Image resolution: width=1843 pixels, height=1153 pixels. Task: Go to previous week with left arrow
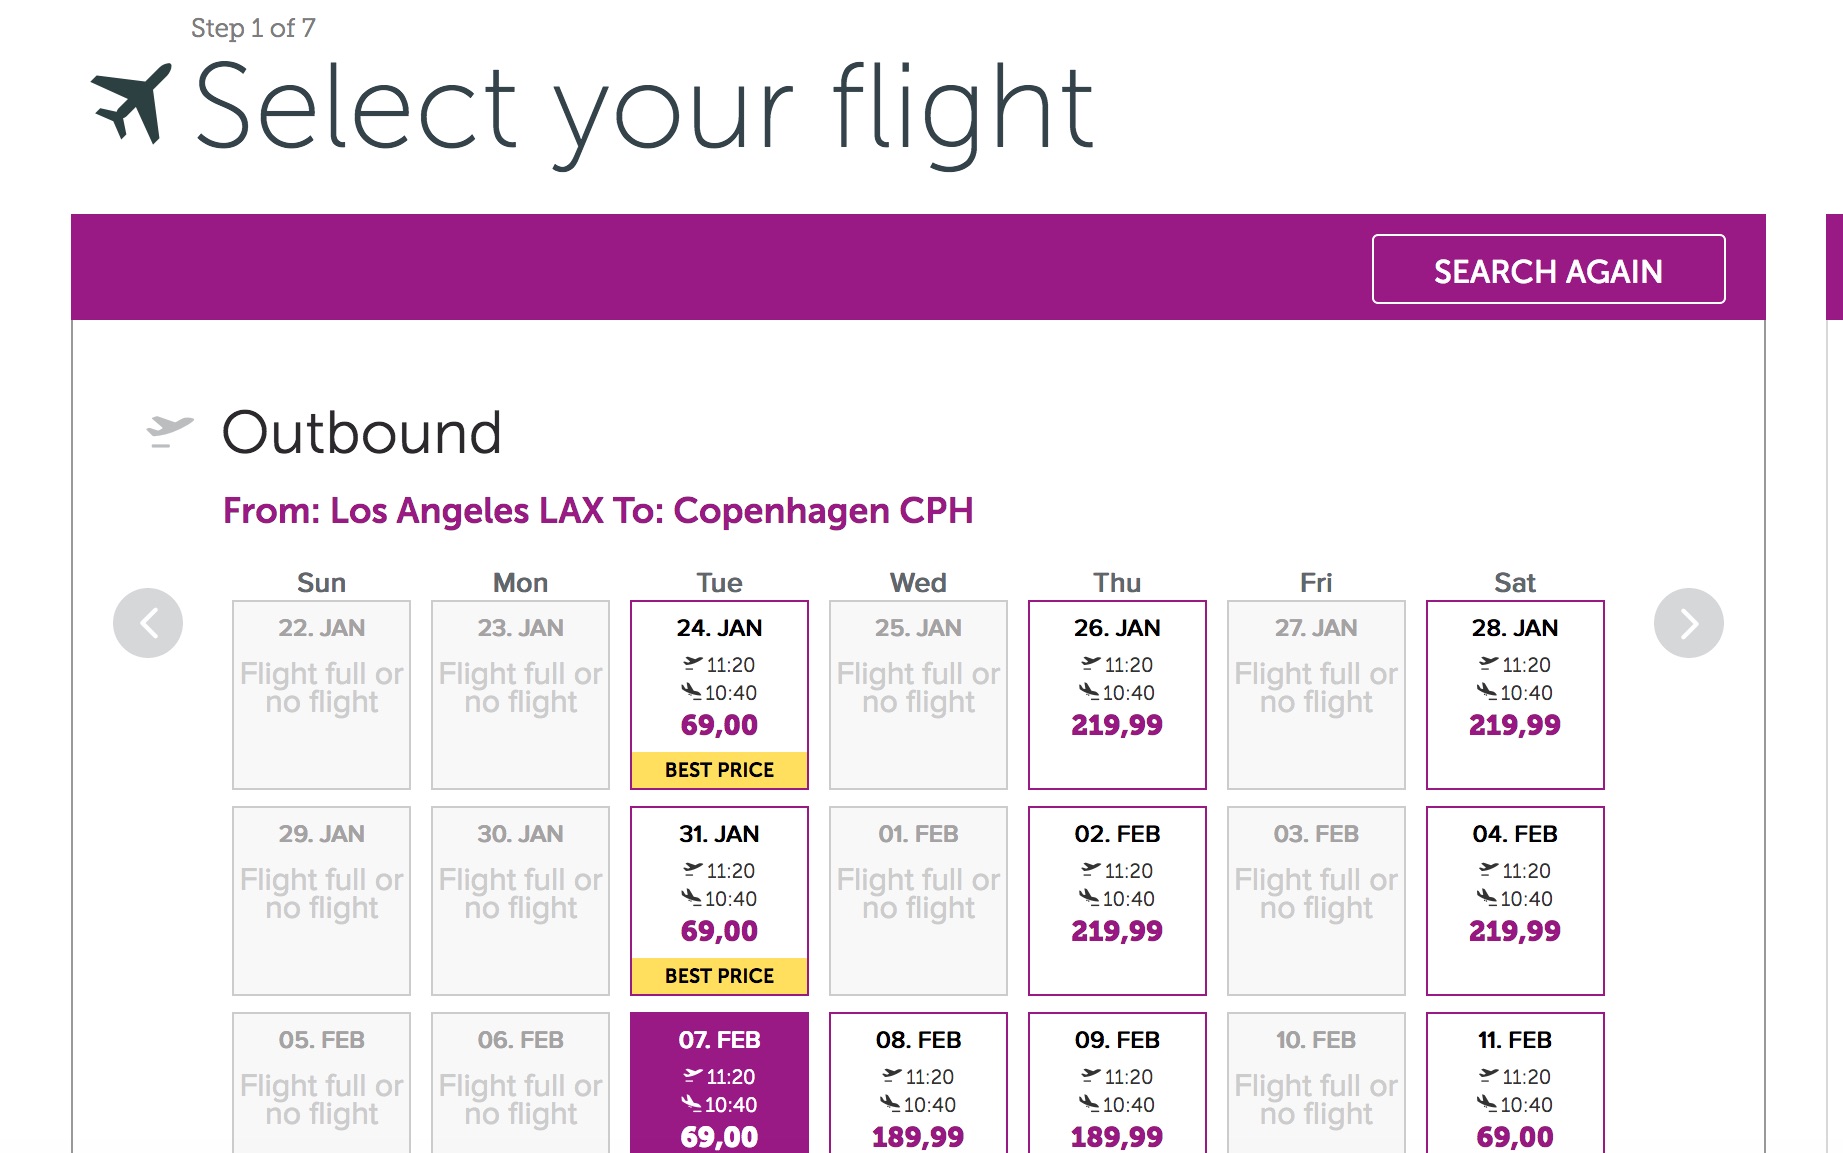[x=148, y=623]
